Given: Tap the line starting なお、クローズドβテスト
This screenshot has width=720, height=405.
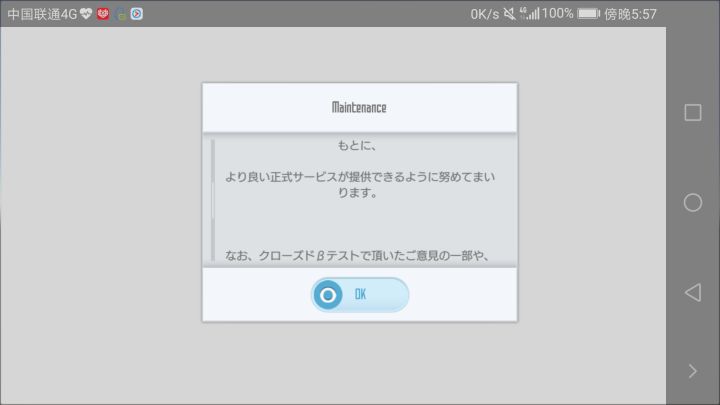Looking at the screenshot, I should 357,255.
